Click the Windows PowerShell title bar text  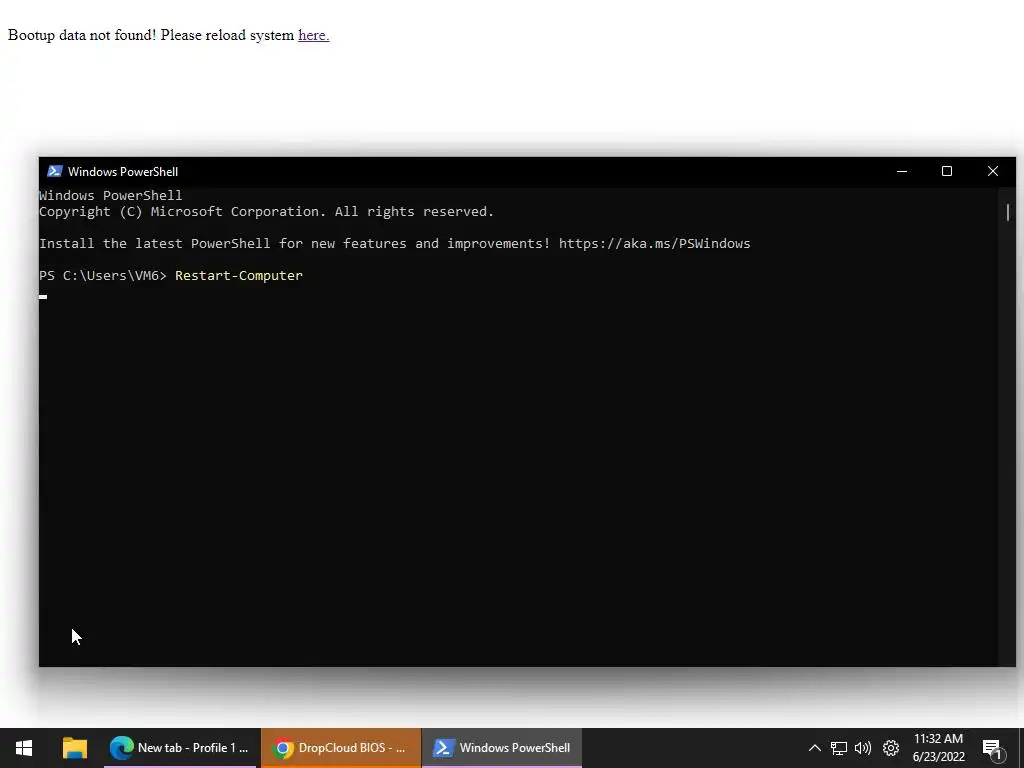coord(123,172)
